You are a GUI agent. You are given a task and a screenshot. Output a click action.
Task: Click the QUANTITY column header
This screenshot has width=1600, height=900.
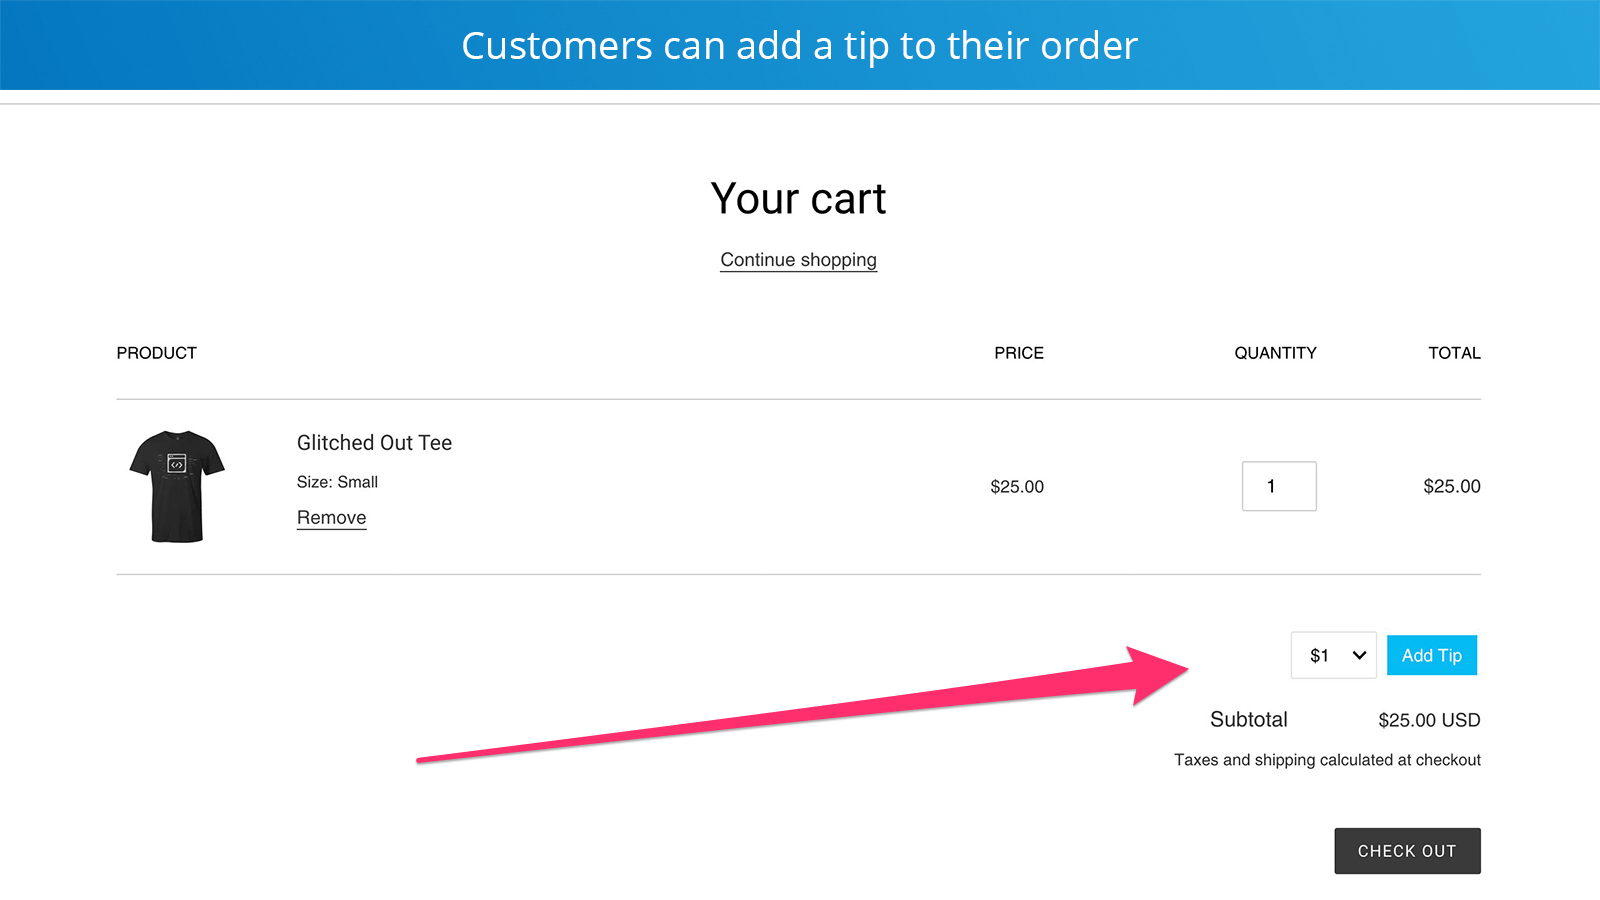click(x=1276, y=352)
